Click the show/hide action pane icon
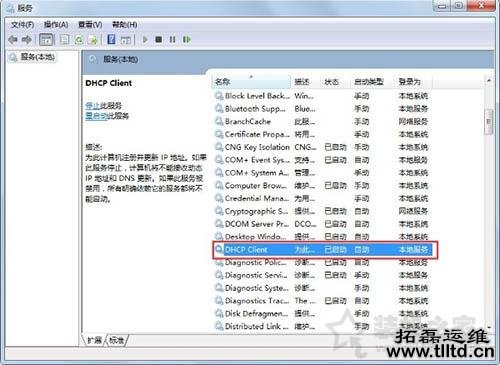This screenshot has height=365, width=500. 125,40
